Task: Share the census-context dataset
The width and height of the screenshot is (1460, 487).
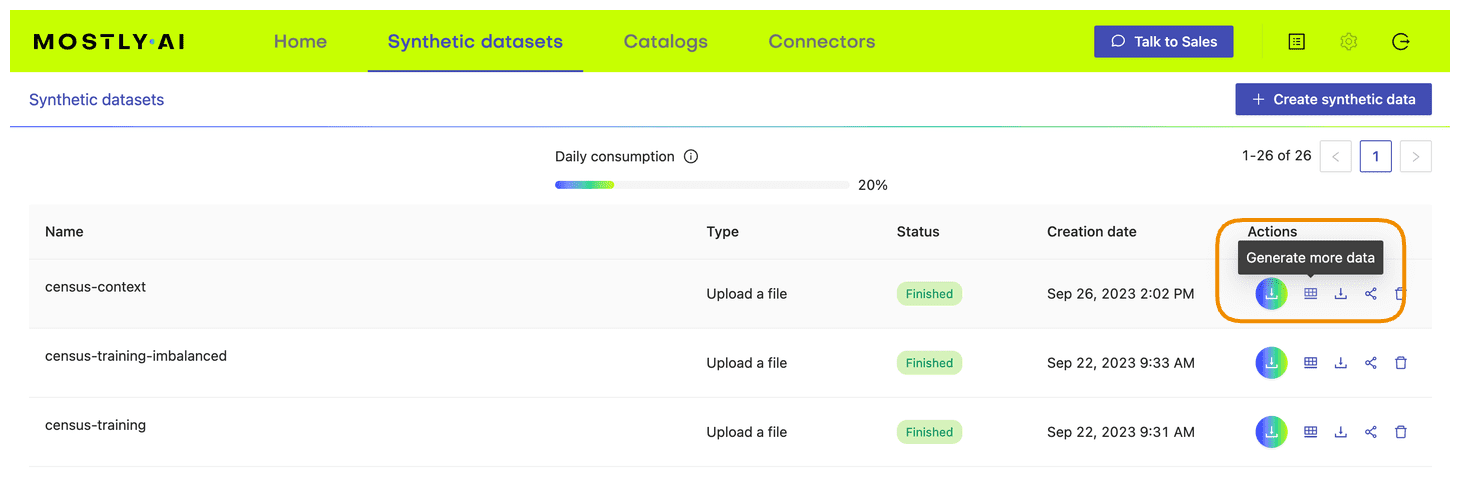Action: [1371, 294]
